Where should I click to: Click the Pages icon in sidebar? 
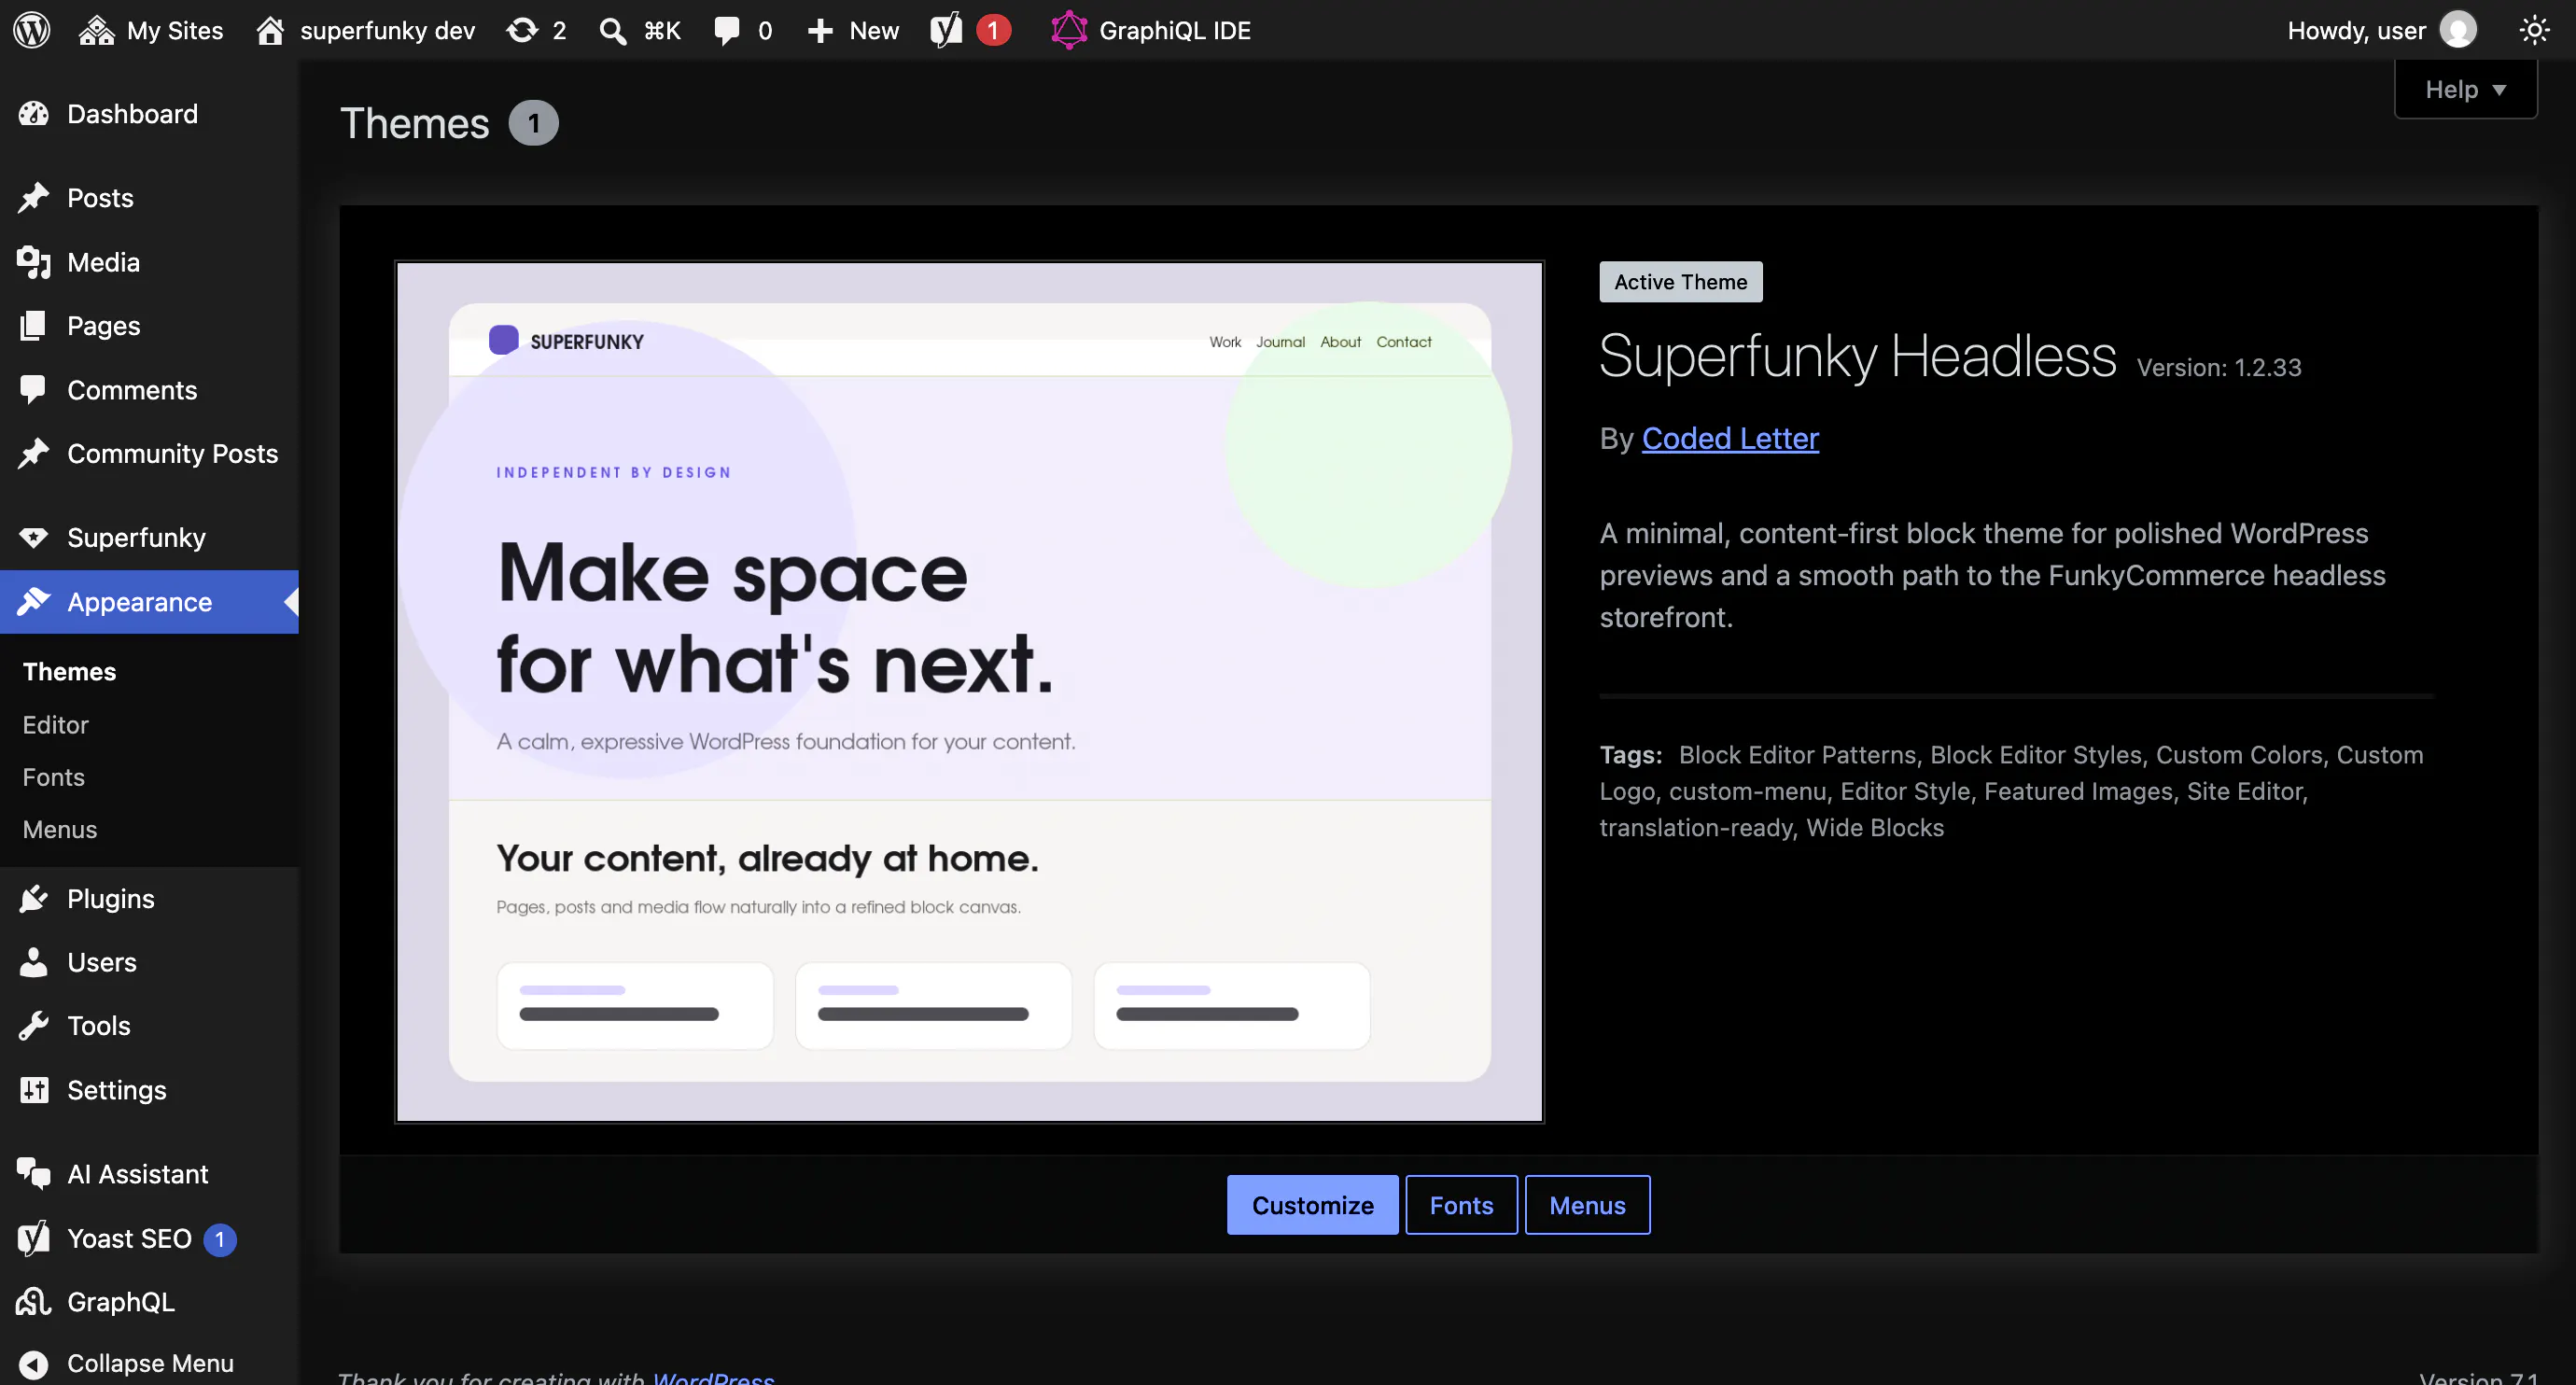[33, 326]
